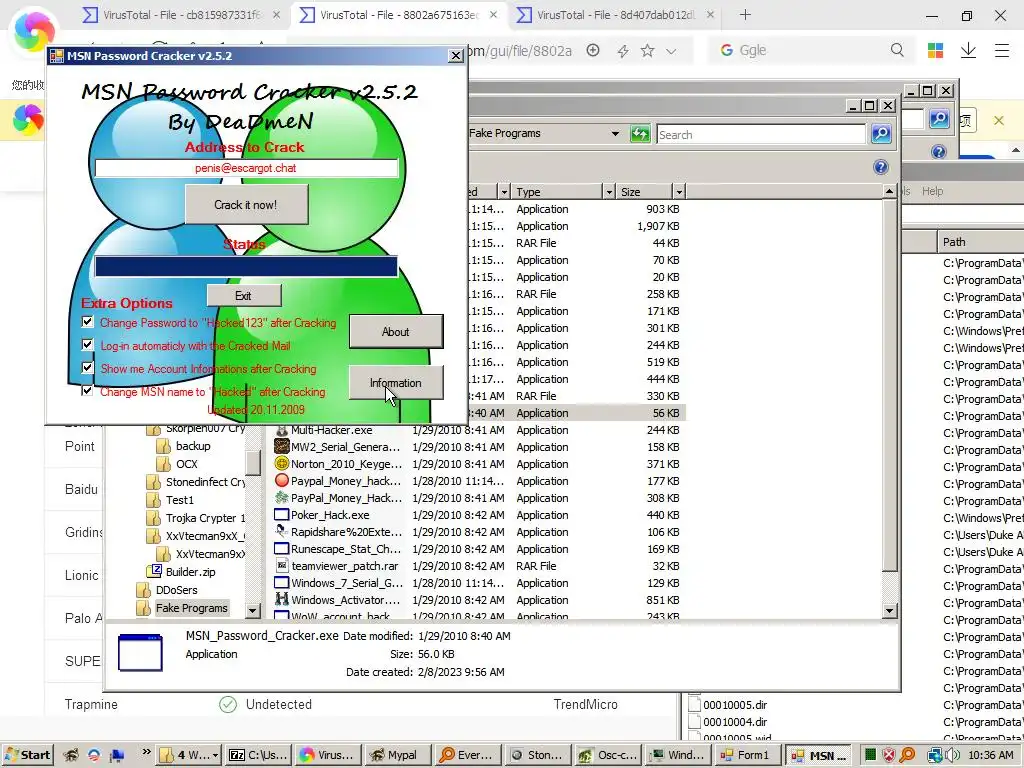
Task: Click the blue help icon in Explorer window
Action: [880, 167]
